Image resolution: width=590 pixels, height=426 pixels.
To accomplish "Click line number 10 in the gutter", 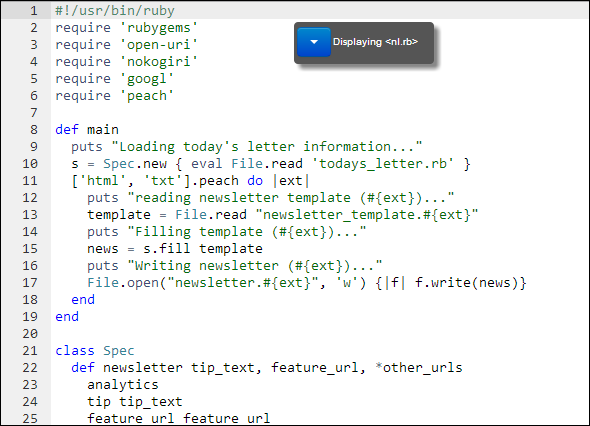I will tap(30, 164).
